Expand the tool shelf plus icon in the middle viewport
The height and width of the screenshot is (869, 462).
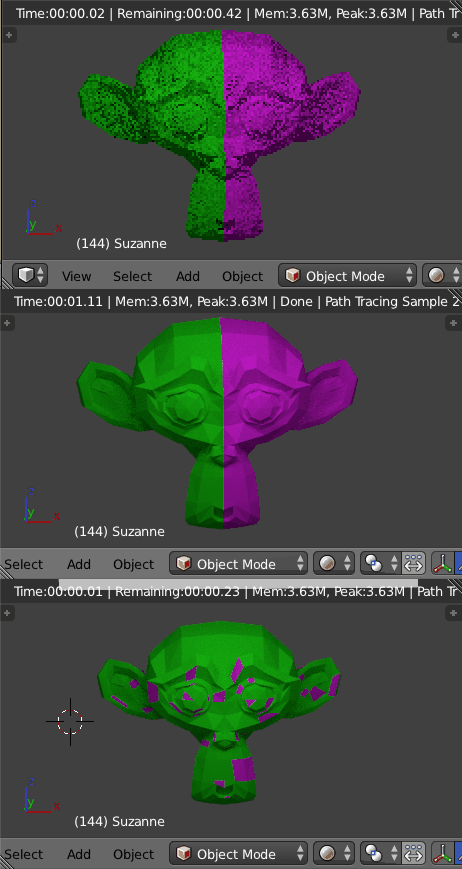point(8,324)
